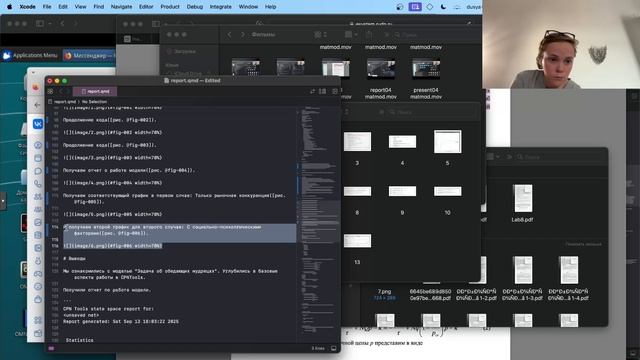Viewport: 640px width, 360px height.
Task: Open the Editor menu
Action: click(146, 7)
